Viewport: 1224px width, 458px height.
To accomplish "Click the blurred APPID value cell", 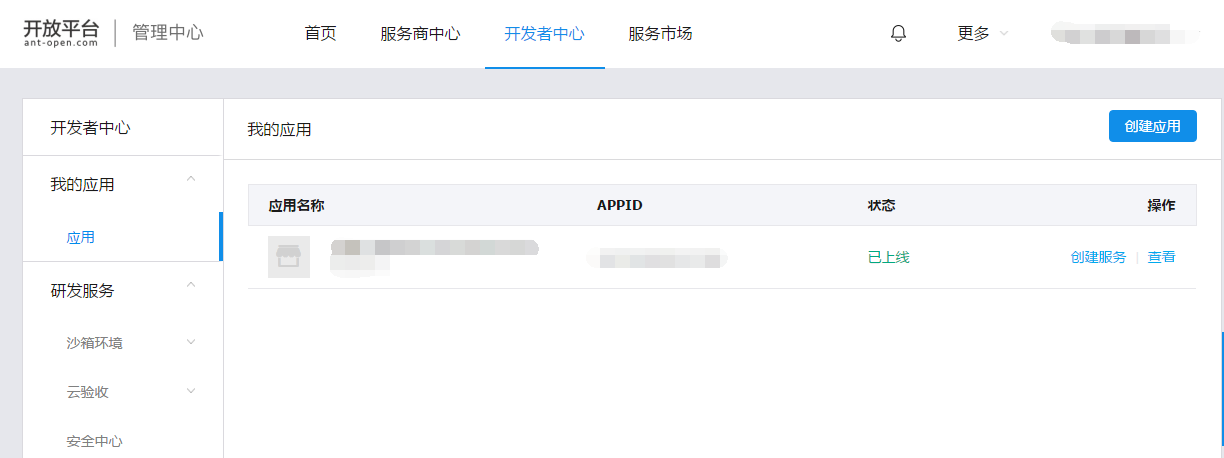I will [656, 258].
